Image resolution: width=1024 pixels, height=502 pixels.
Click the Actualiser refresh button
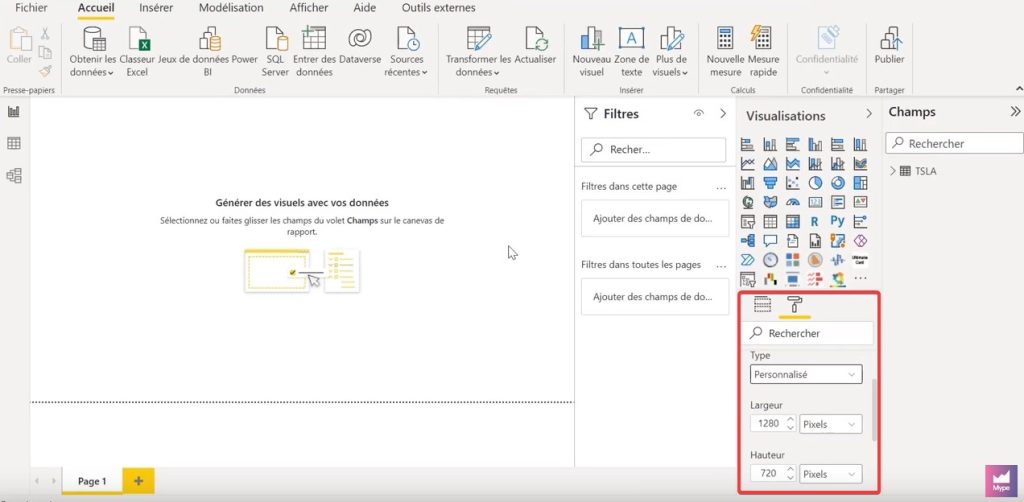click(x=536, y=46)
